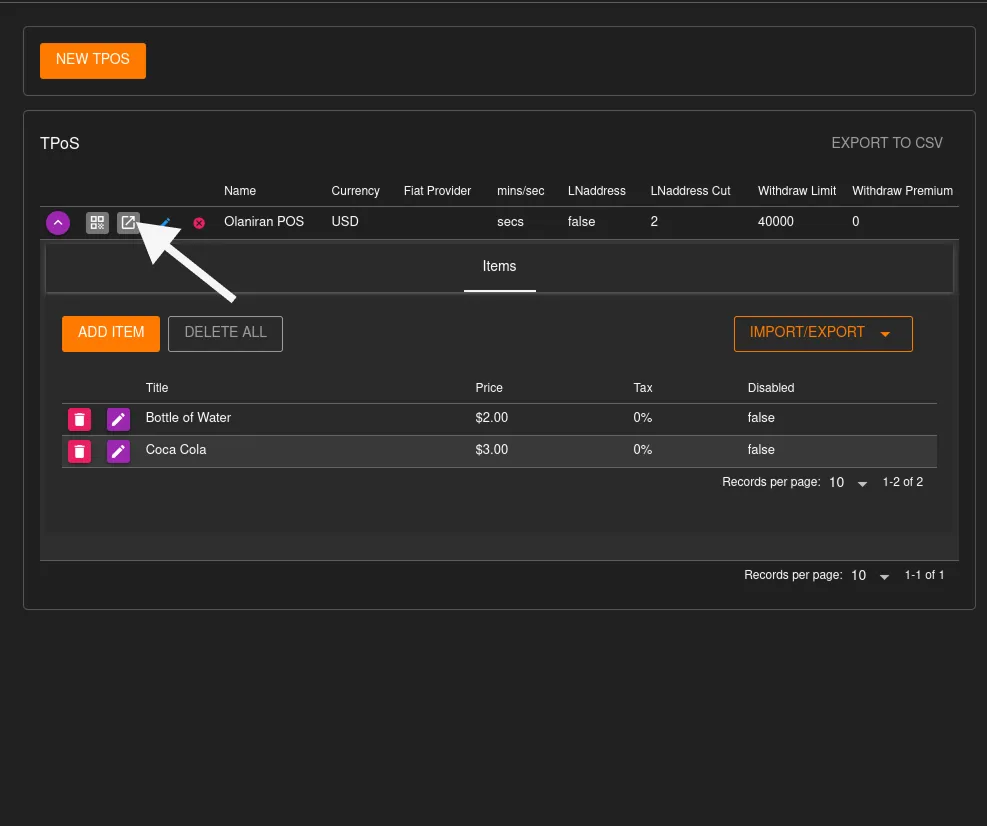The image size is (987, 826).
Task: Delete the Bottle of Water item
Action: tap(80, 419)
